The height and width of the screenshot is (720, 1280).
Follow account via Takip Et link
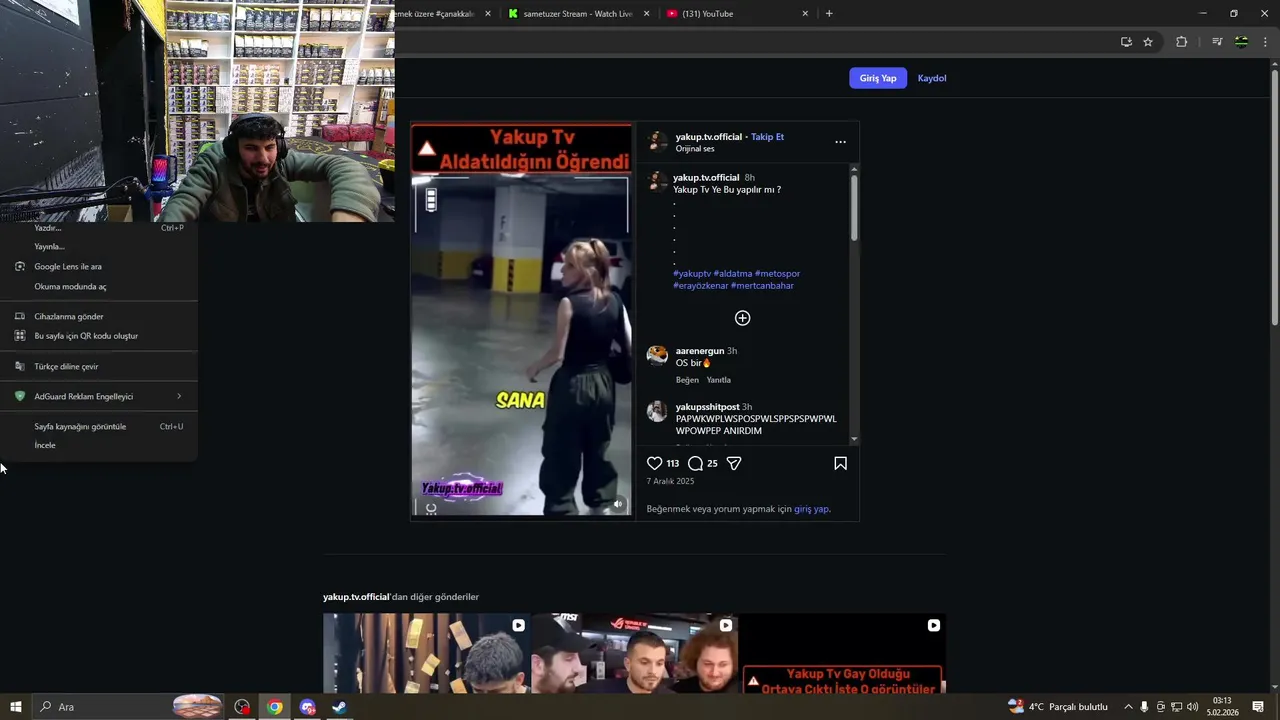click(767, 137)
